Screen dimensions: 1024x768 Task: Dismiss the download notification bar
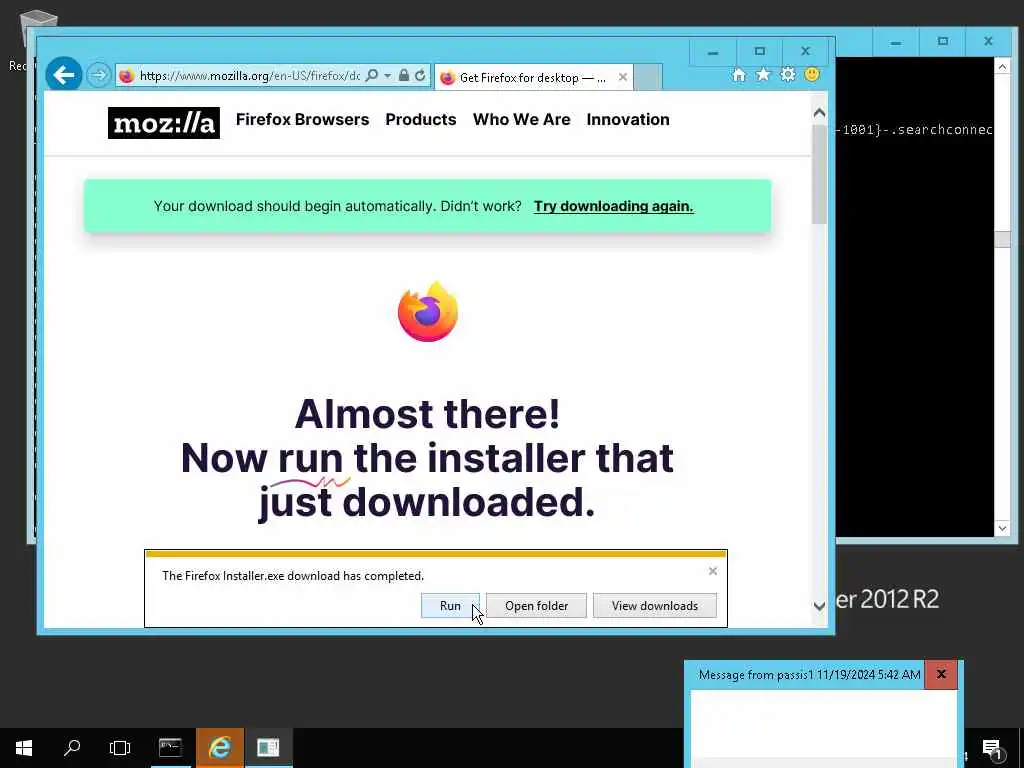(712, 571)
